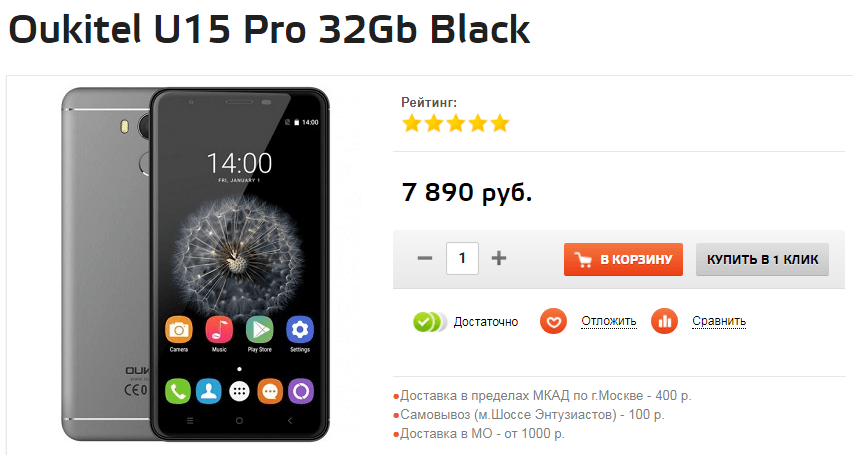Viewport: 853px width, 455px height.
Task: Click the Settings gear icon on the phone image
Action: [x=300, y=329]
